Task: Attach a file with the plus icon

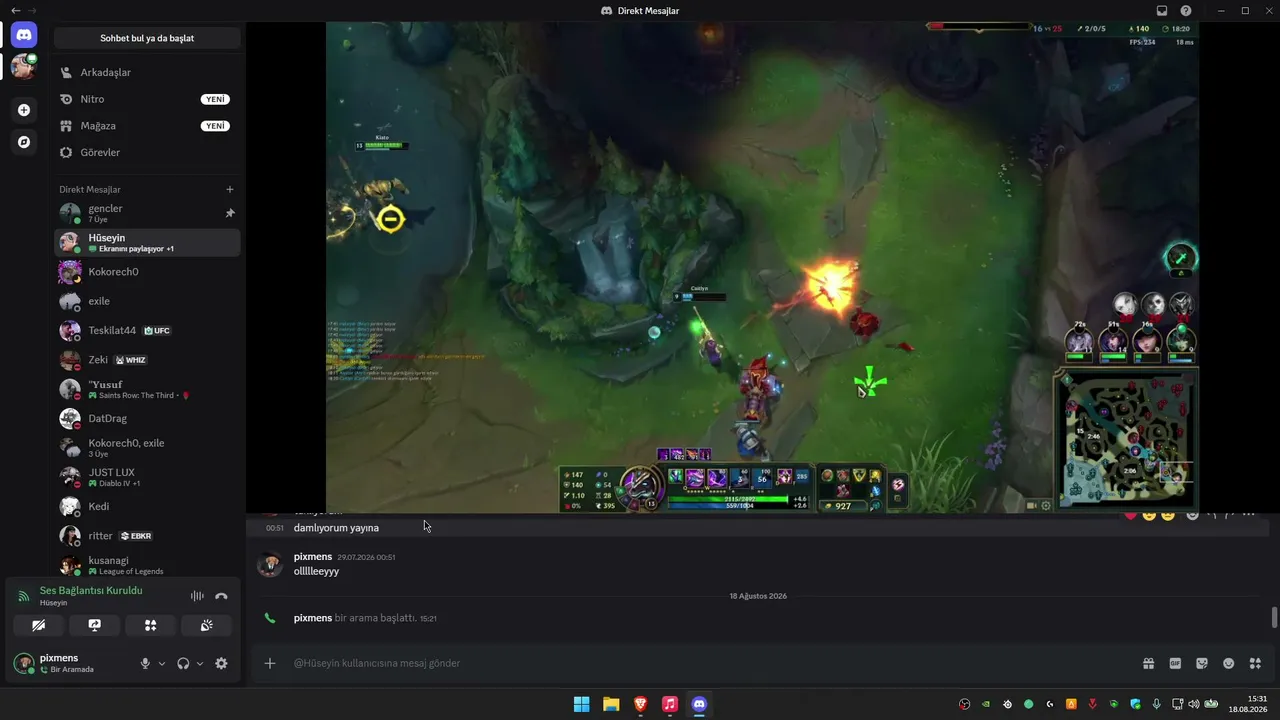Action: [270, 663]
